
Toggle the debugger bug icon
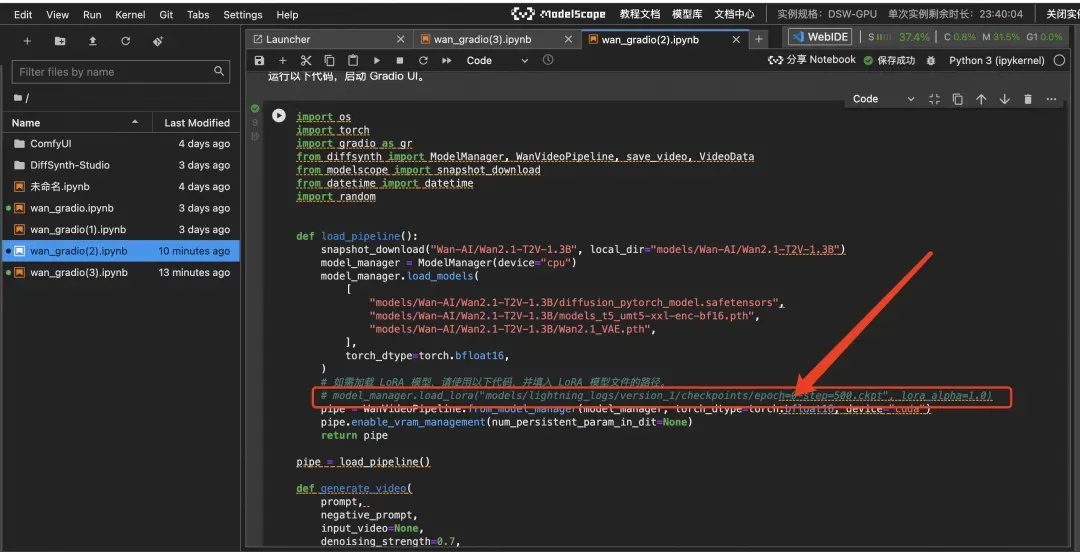[930, 61]
